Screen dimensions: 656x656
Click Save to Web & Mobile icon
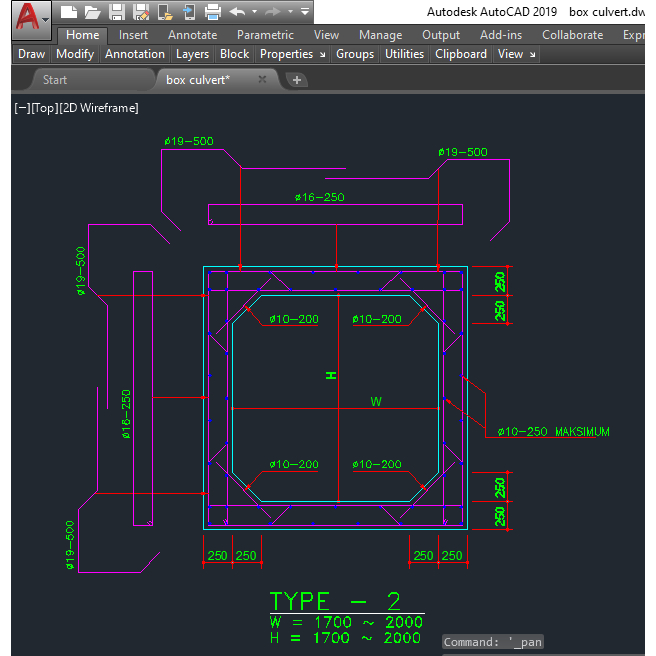coord(189,12)
